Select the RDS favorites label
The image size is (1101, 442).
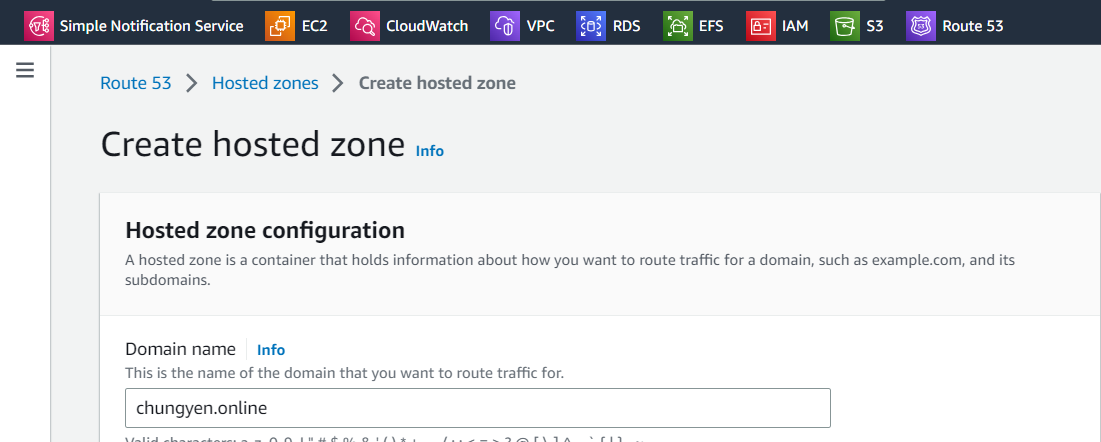[x=626, y=26]
